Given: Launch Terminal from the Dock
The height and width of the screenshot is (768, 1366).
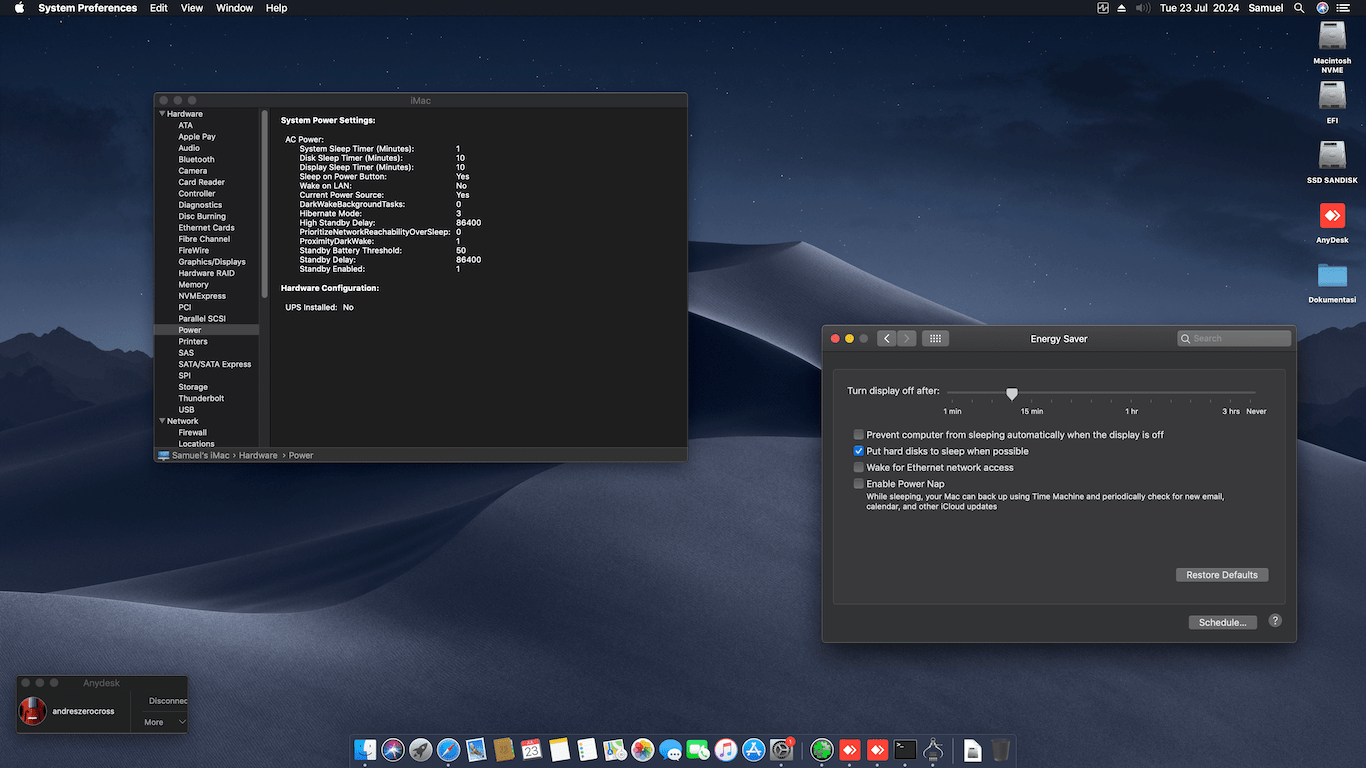Looking at the screenshot, I should click(905, 750).
